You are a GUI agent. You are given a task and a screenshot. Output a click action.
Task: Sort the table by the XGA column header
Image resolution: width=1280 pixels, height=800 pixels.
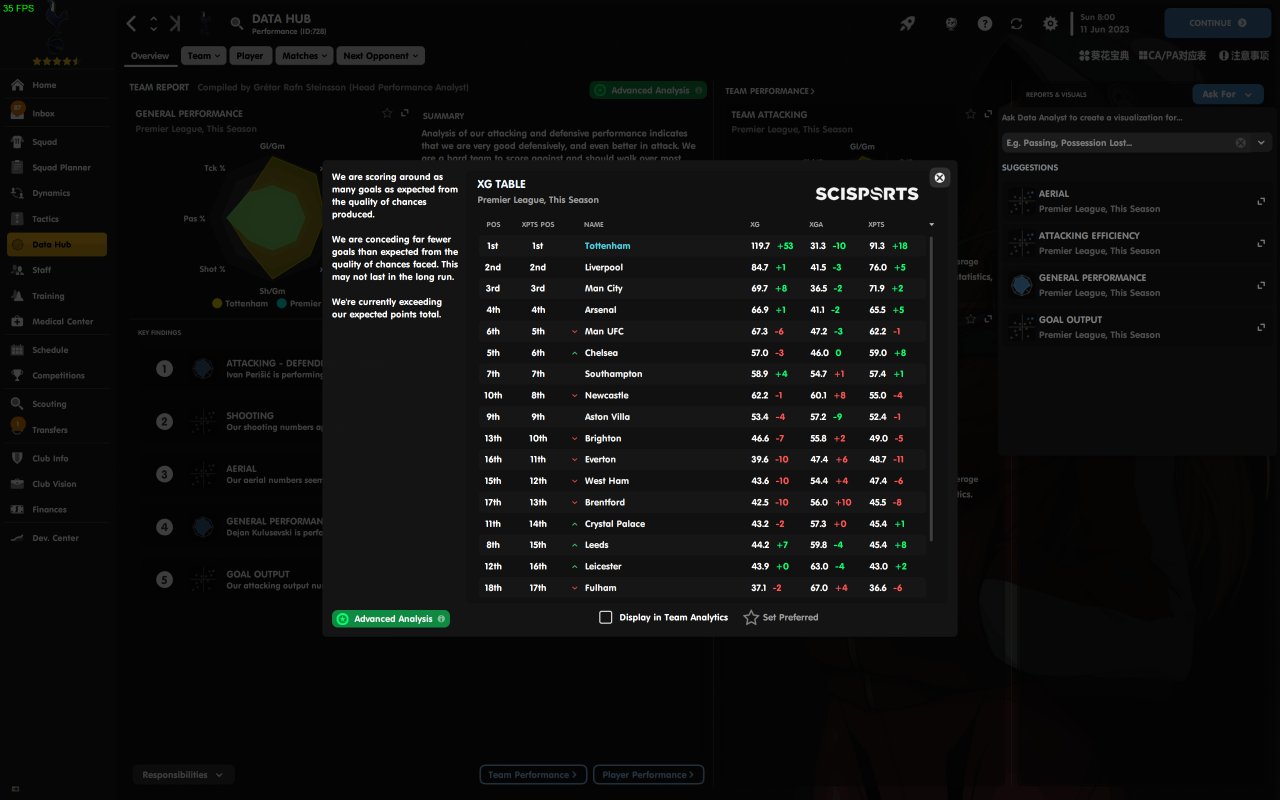pyautogui.click(x=816, y=225)
